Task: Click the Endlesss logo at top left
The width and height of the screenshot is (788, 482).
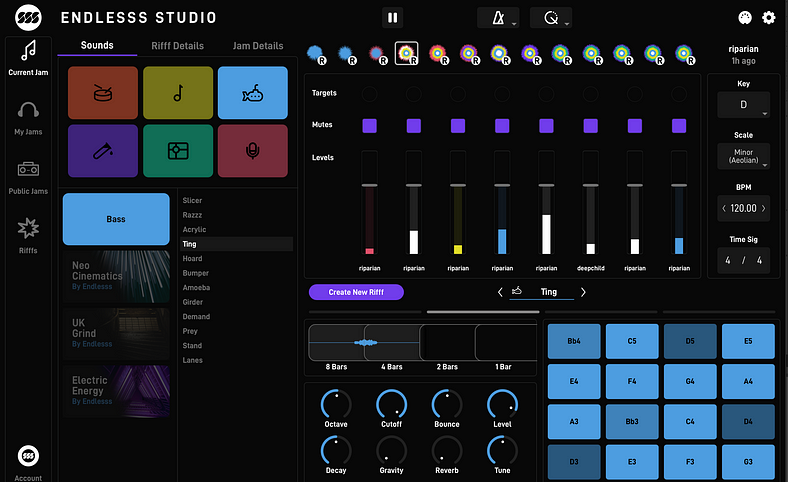Action: (28, 18)
